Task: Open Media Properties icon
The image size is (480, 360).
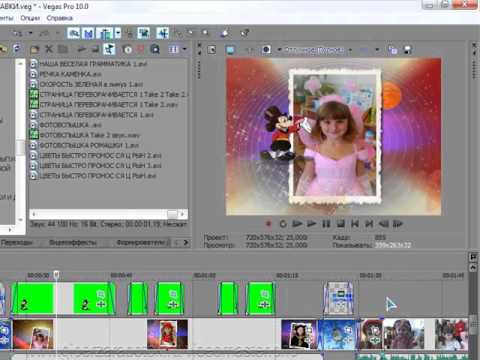Action: [62, 49]
